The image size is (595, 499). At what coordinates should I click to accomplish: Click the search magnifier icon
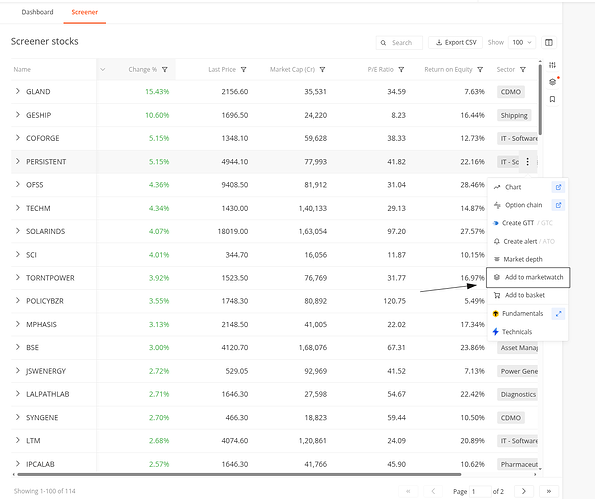(x=383, y=43)
